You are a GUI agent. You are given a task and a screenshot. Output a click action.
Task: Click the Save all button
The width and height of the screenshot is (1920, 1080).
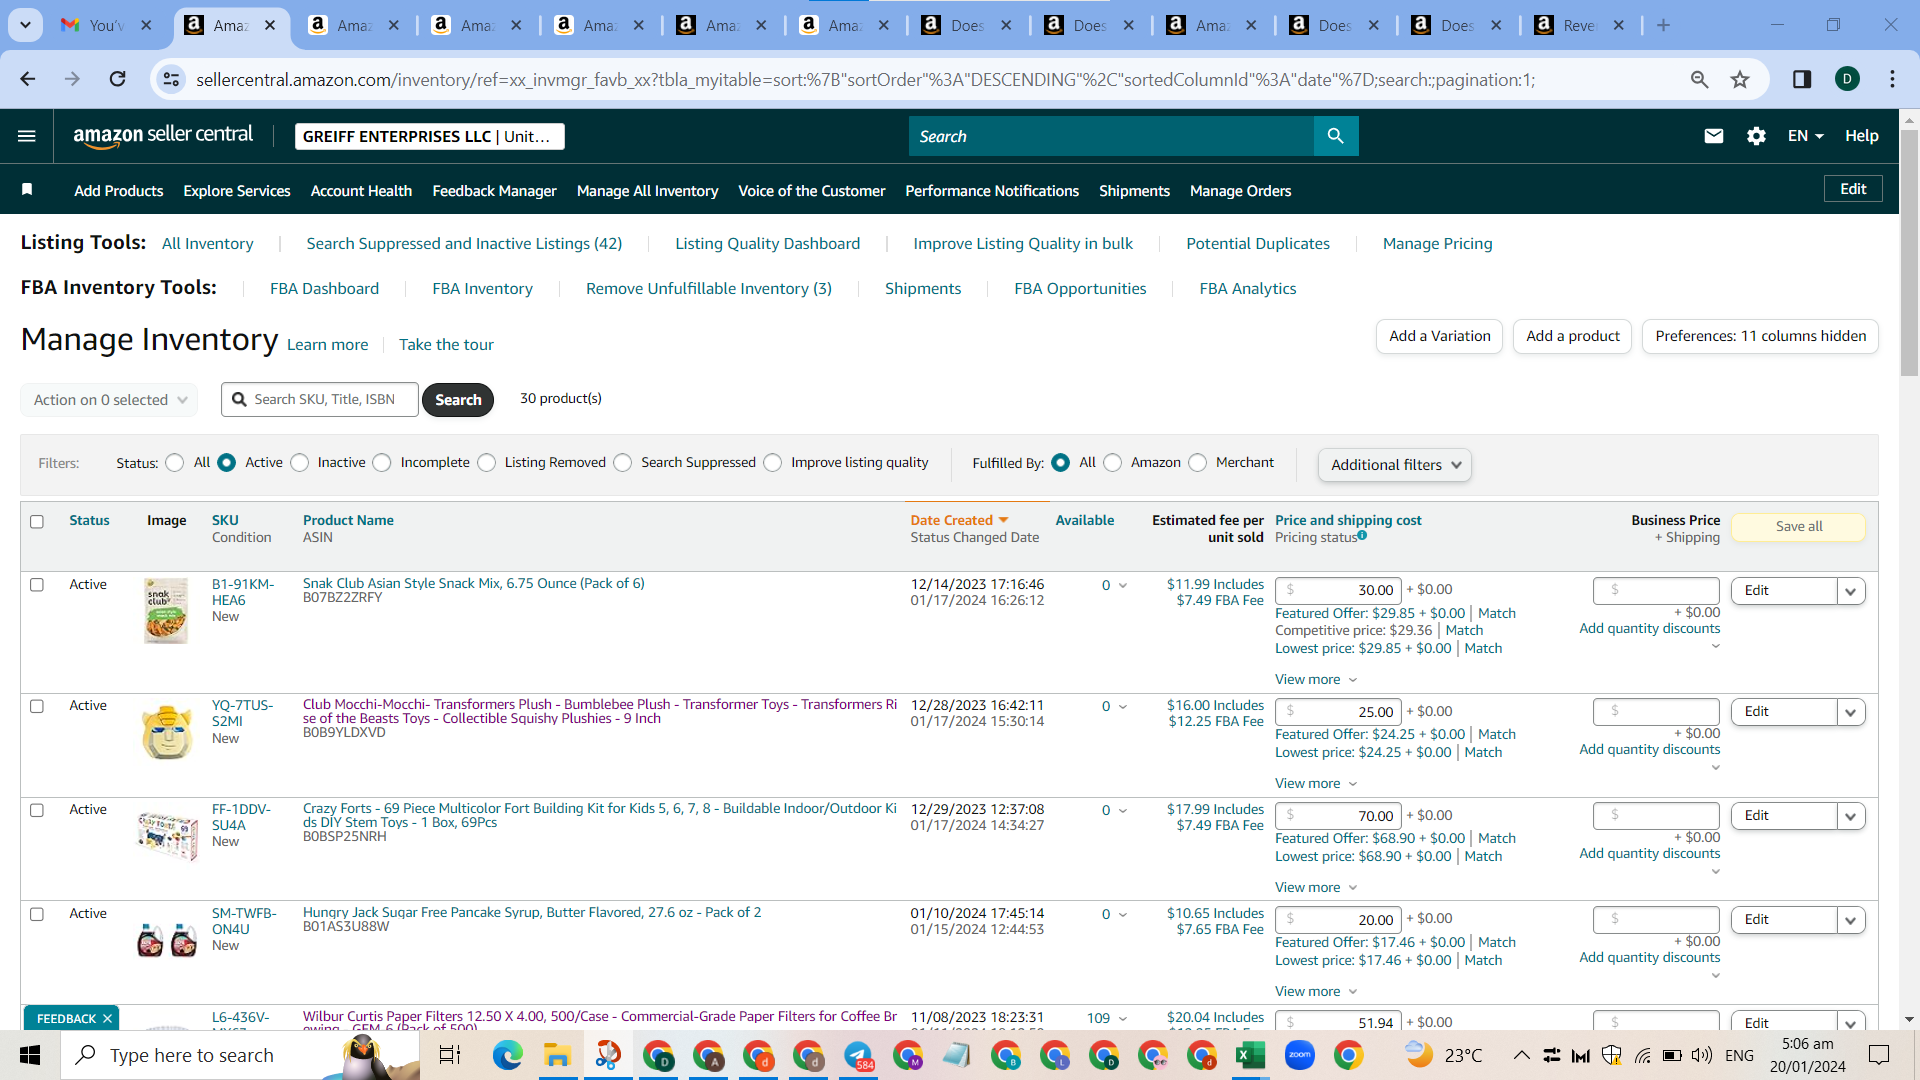click(1798, 527)
